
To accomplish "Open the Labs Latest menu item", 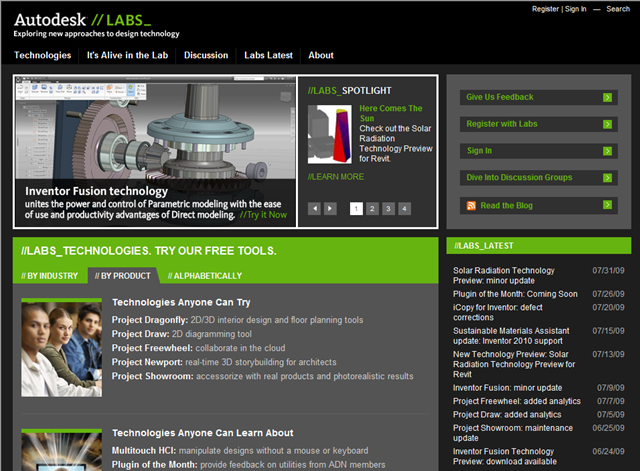I will (267, 55).
